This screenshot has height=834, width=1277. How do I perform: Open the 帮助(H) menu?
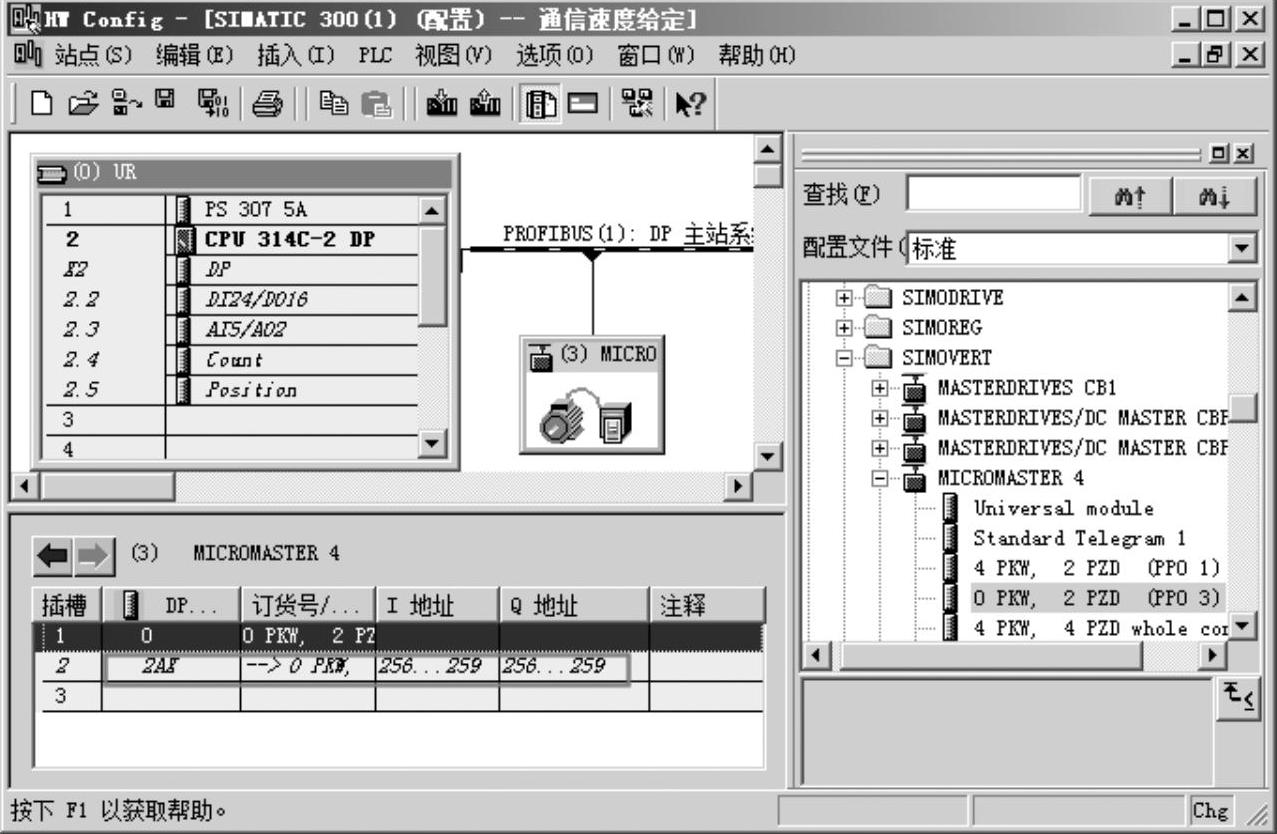757,54
